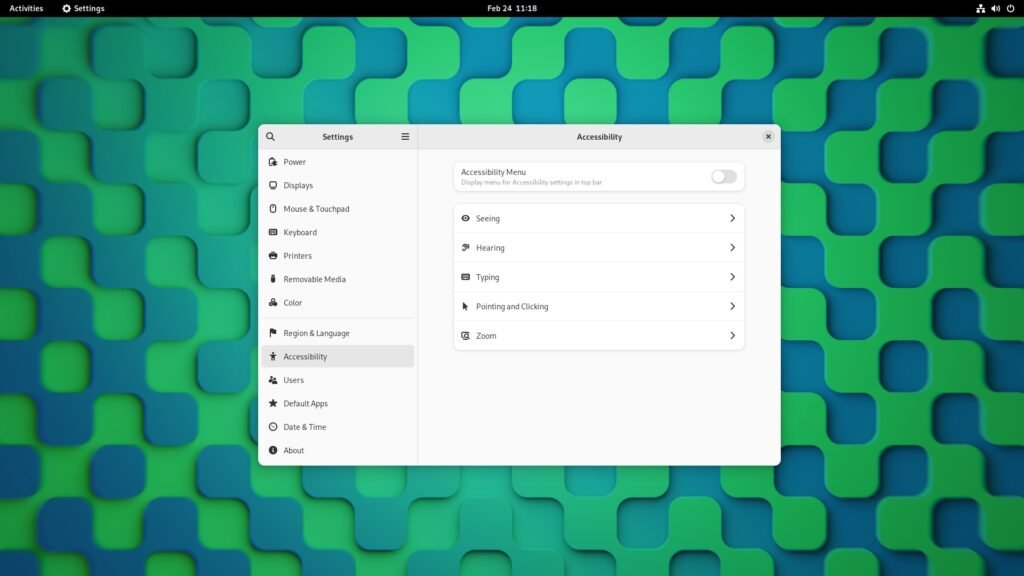Select Displays in the sidebar
Screen dimensions: 1024x576
click(x=338, y=185)
